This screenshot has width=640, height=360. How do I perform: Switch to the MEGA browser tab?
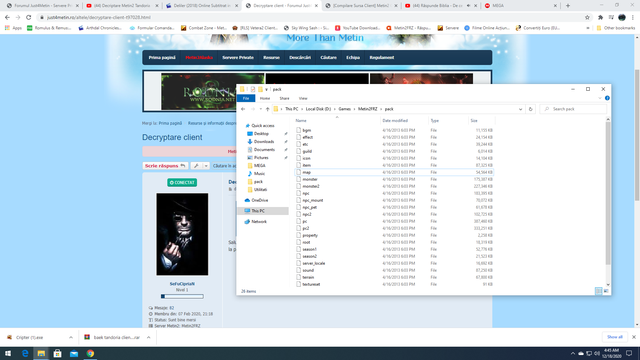pos(520,6)
